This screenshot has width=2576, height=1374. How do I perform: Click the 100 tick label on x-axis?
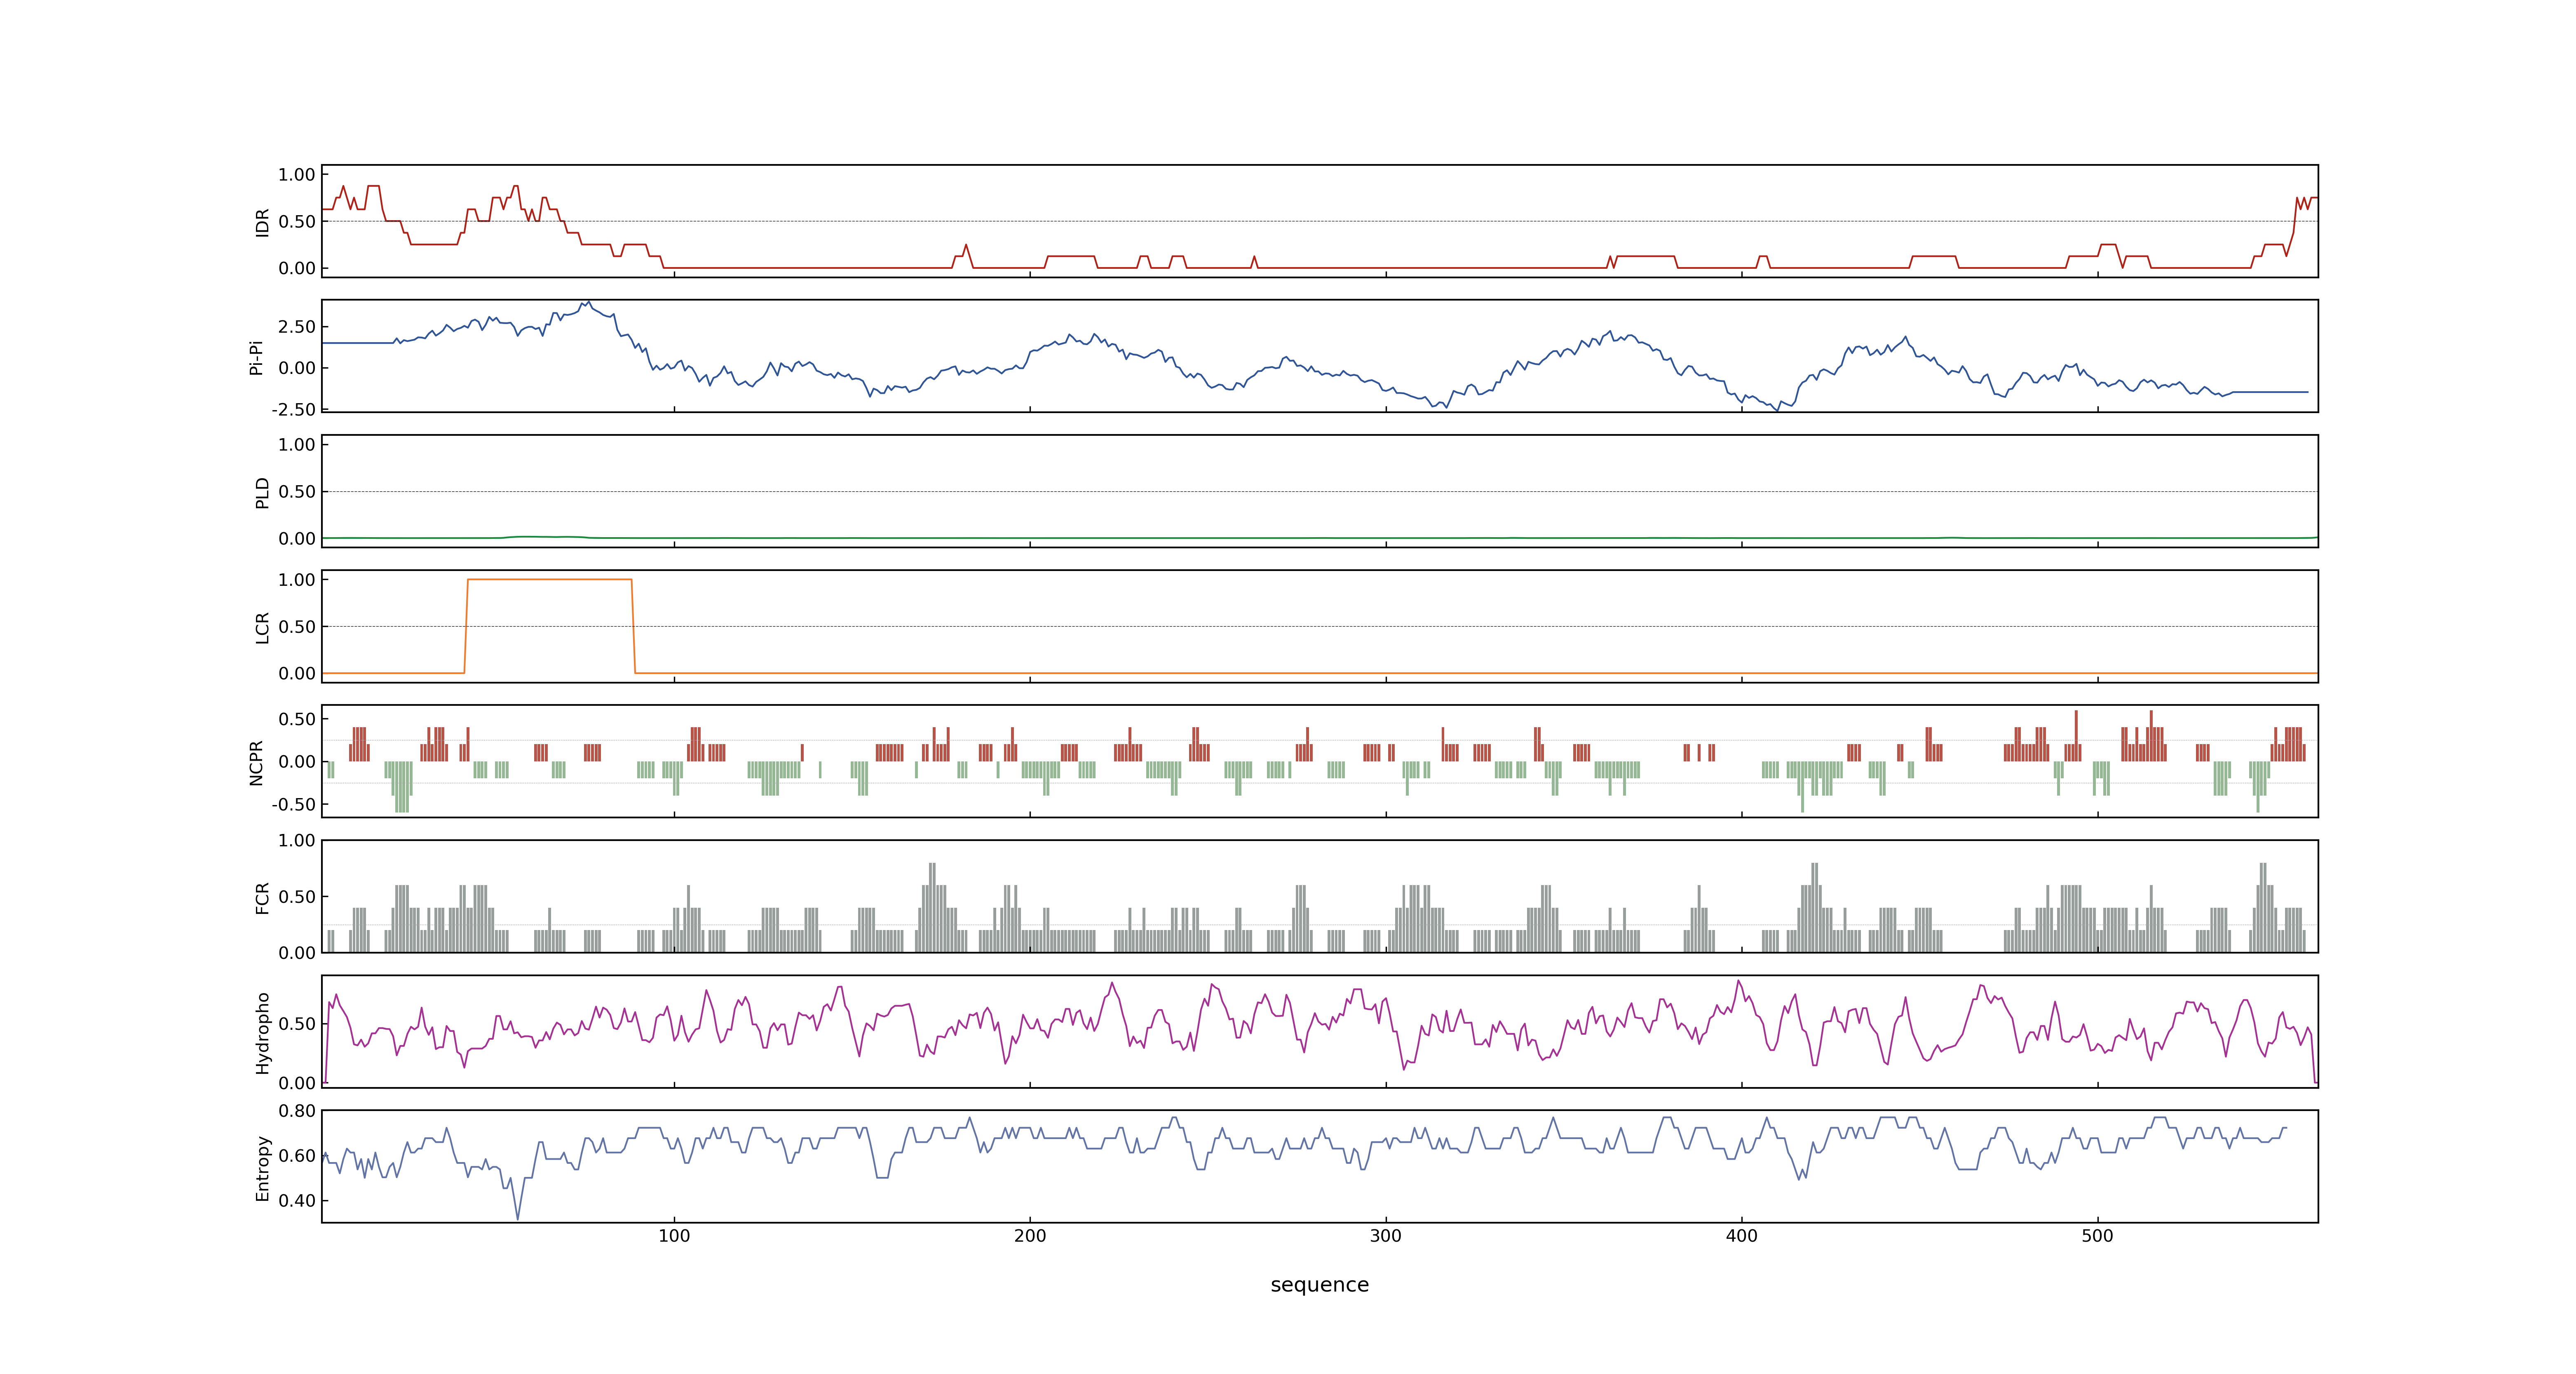tap(674, 1236)
